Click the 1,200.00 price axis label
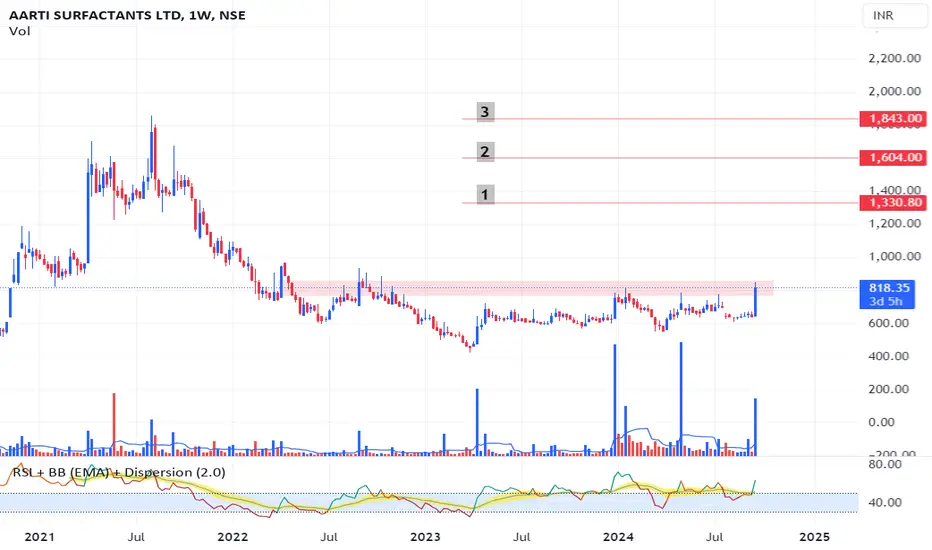The image size is (932, 550). coord(895,224)
